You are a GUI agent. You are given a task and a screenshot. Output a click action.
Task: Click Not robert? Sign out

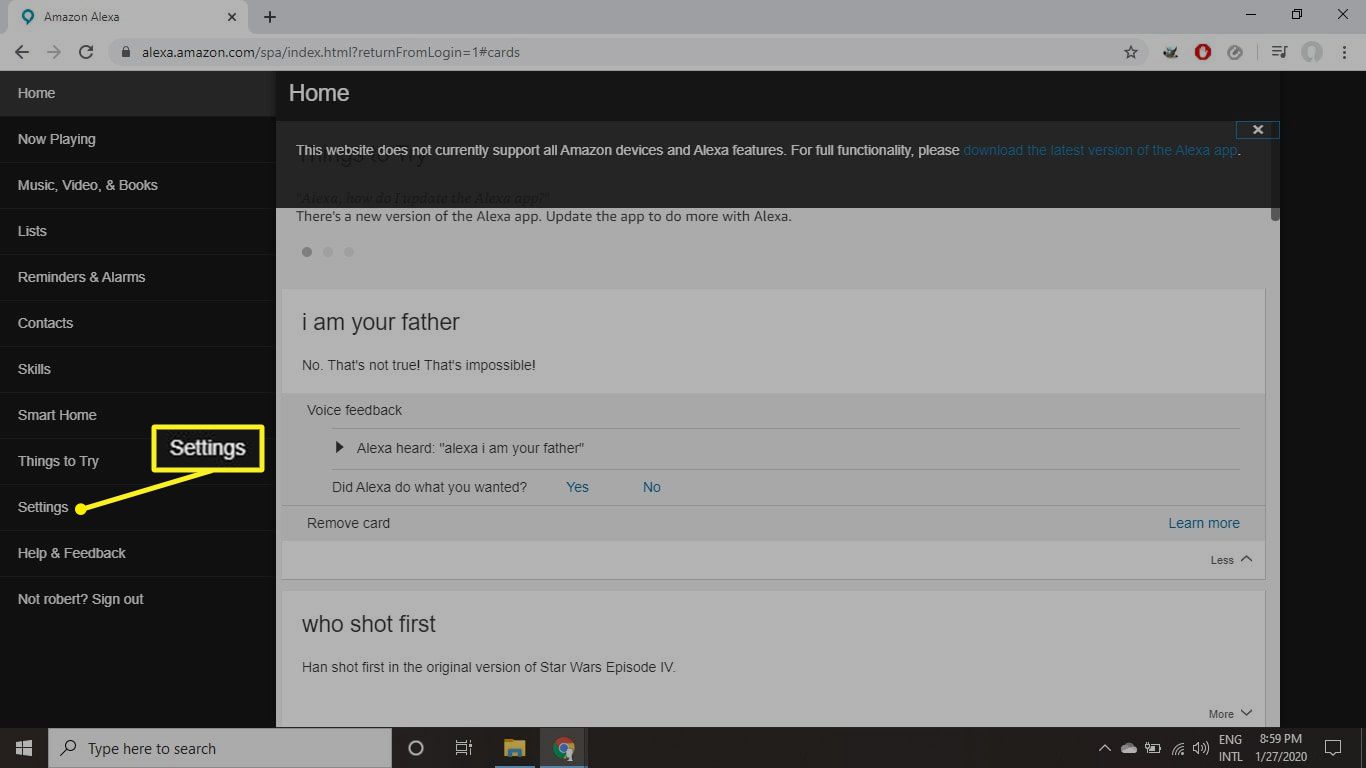(x=137, y=599)
